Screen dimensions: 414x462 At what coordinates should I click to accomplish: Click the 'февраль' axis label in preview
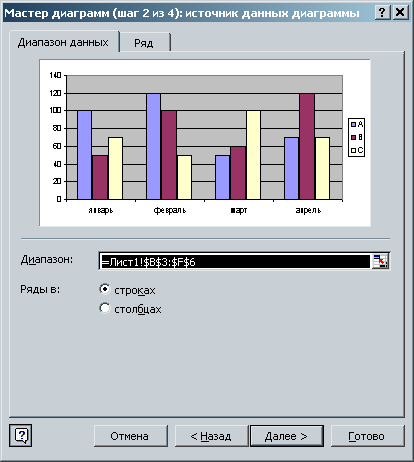pos(170,210)
